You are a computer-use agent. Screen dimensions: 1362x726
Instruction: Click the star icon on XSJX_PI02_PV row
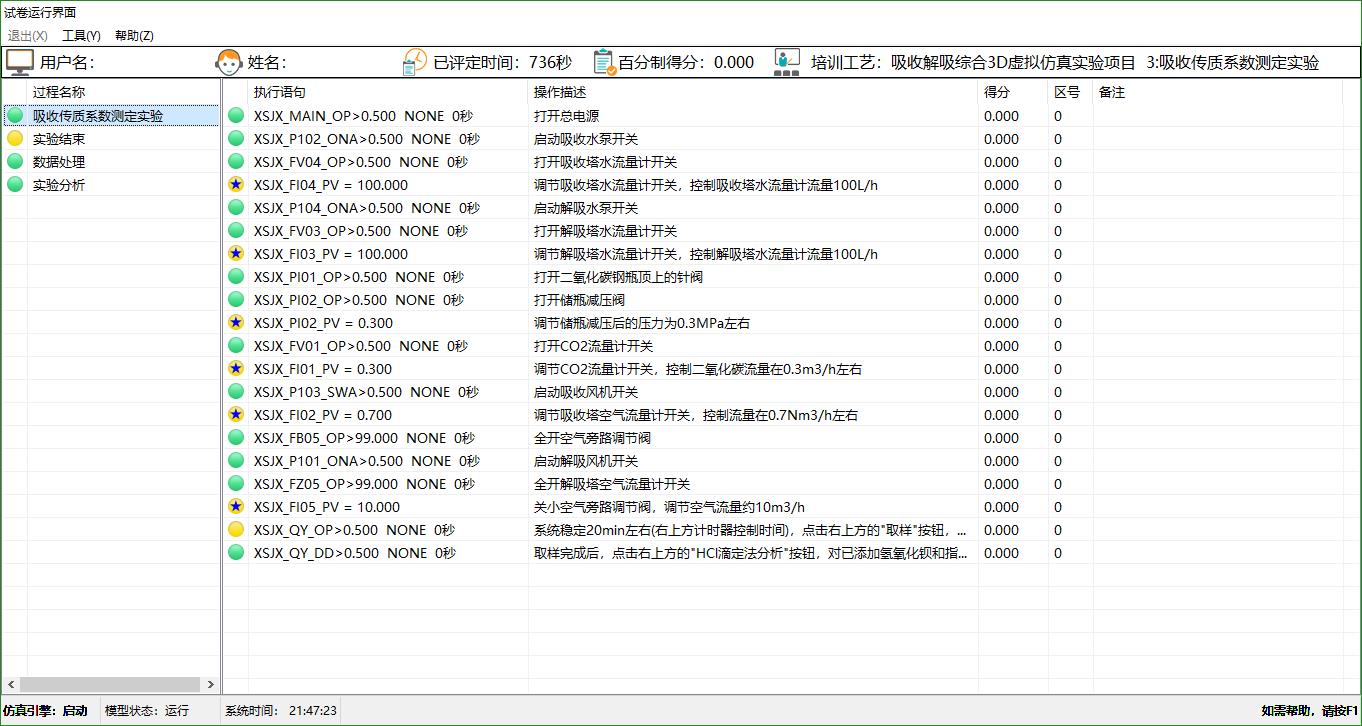pos(236,323)
